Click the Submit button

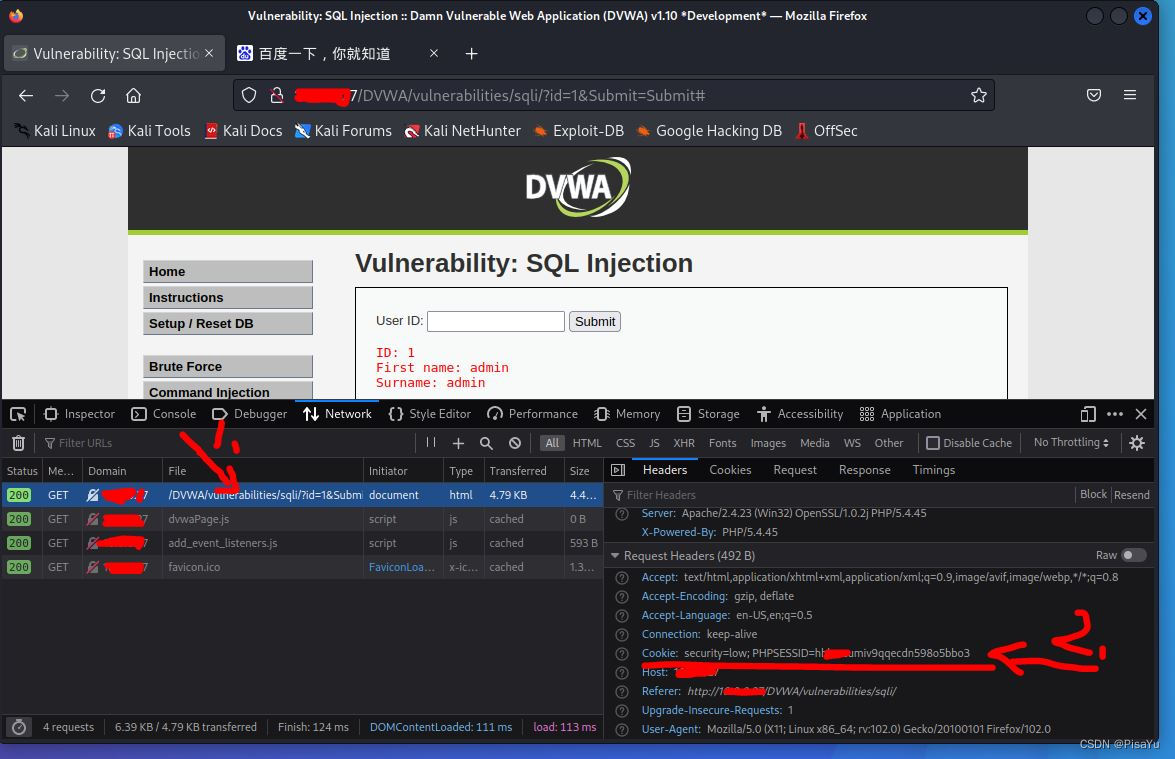click(x=595, y=321)
